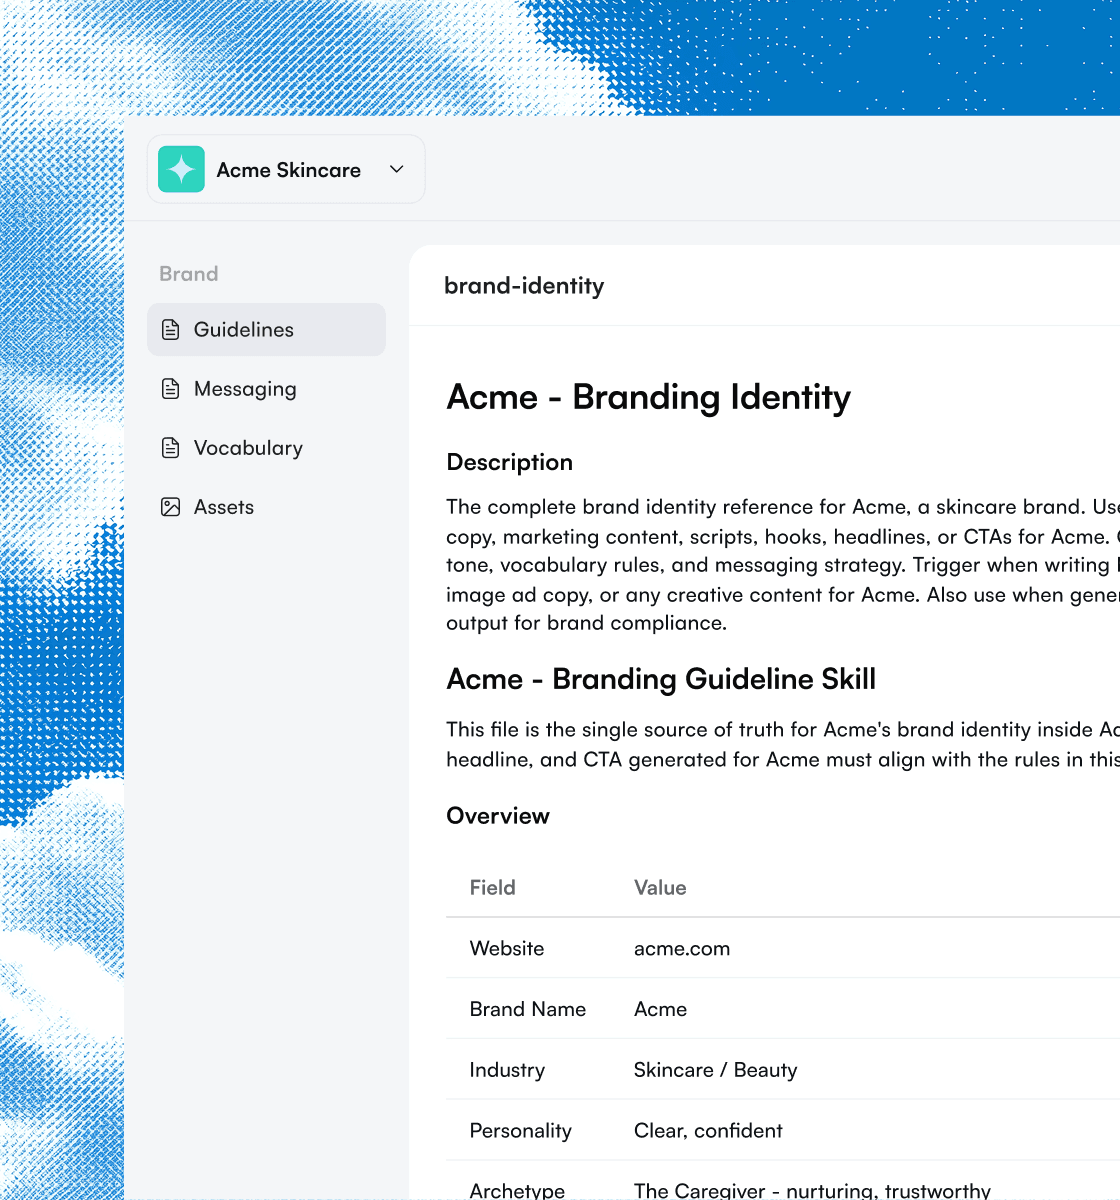Click the Acme - Branding Guideline Skill heading
Viewport: 1120px width, 1200px height.
(661, 679)
